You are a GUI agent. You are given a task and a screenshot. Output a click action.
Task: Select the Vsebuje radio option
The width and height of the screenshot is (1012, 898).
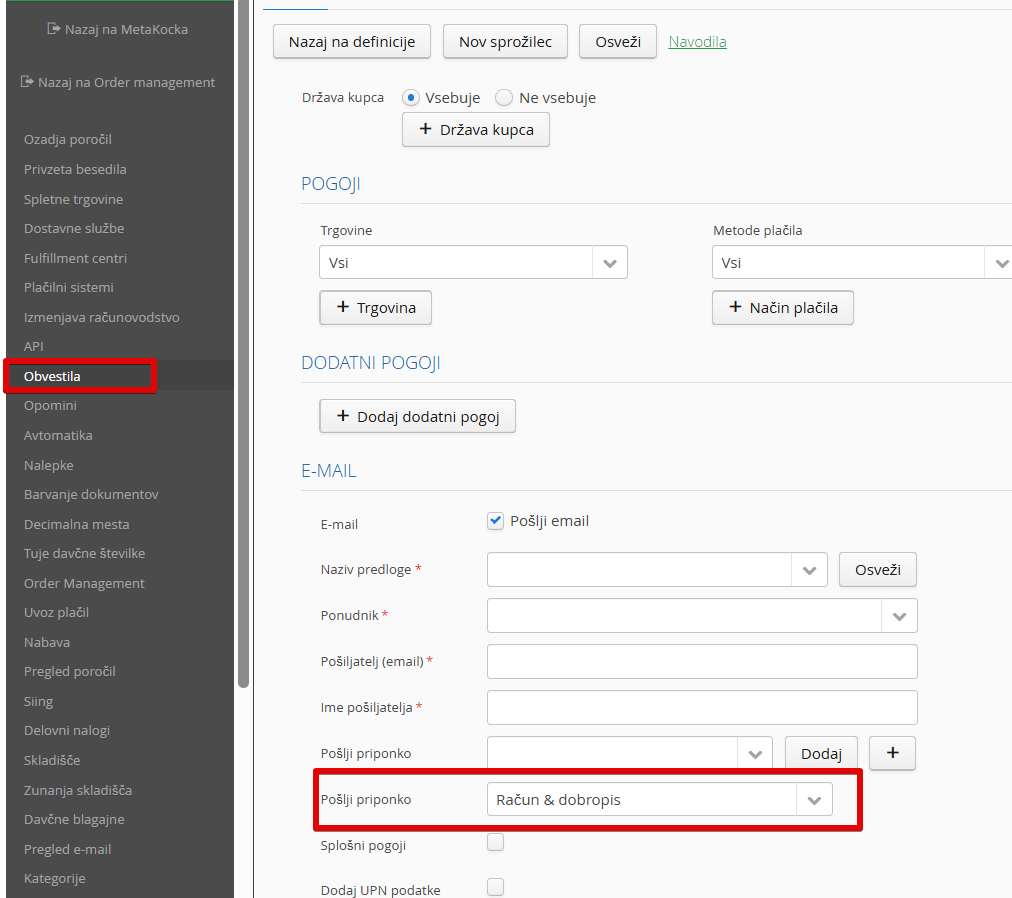411,98
